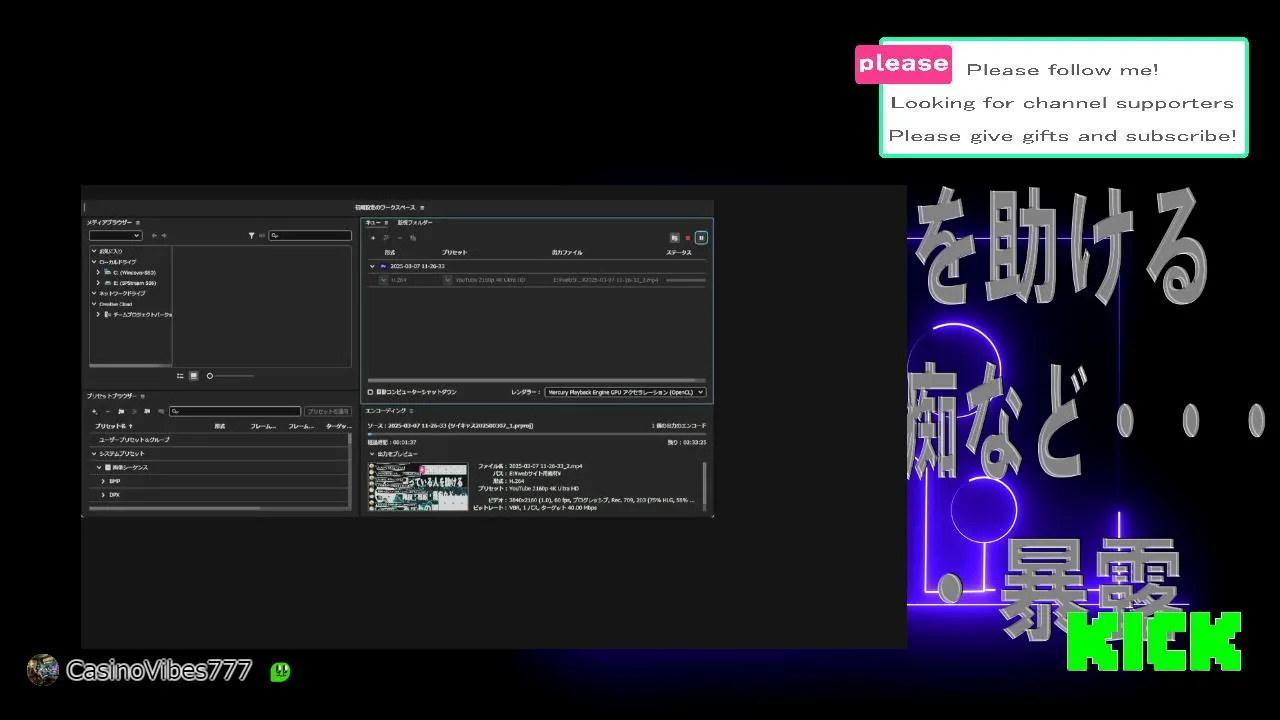1280x720 pixels.
Task: Collapse the 出力をプレビュー section
Action: coord(372,454)
